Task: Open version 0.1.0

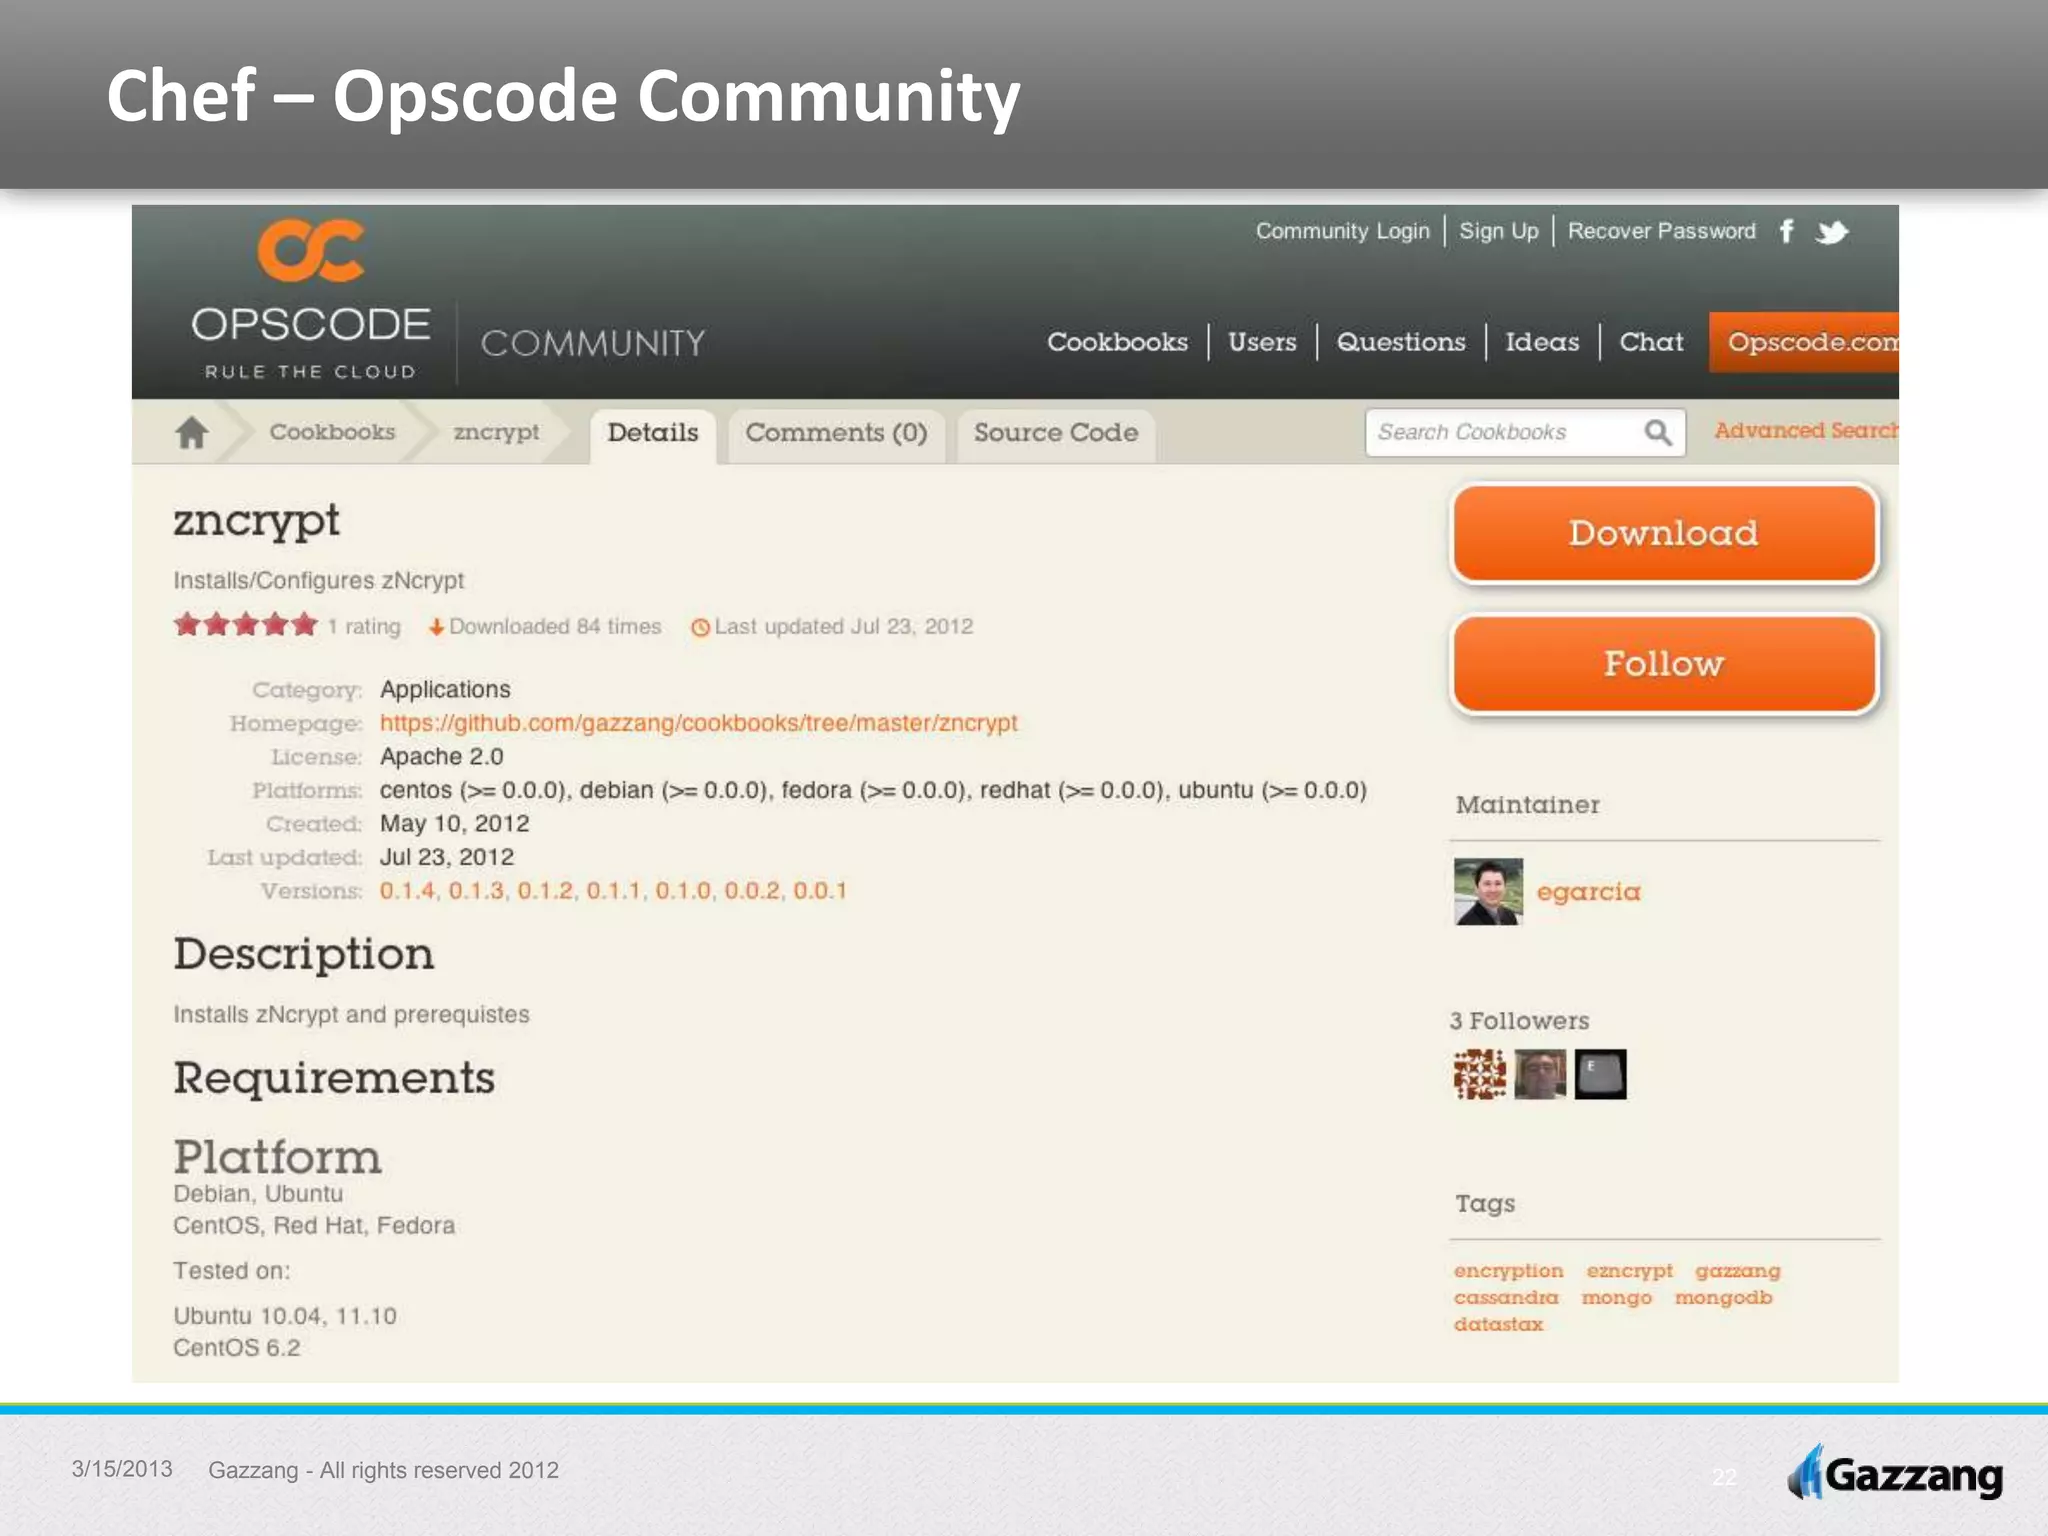Action: 683,891
